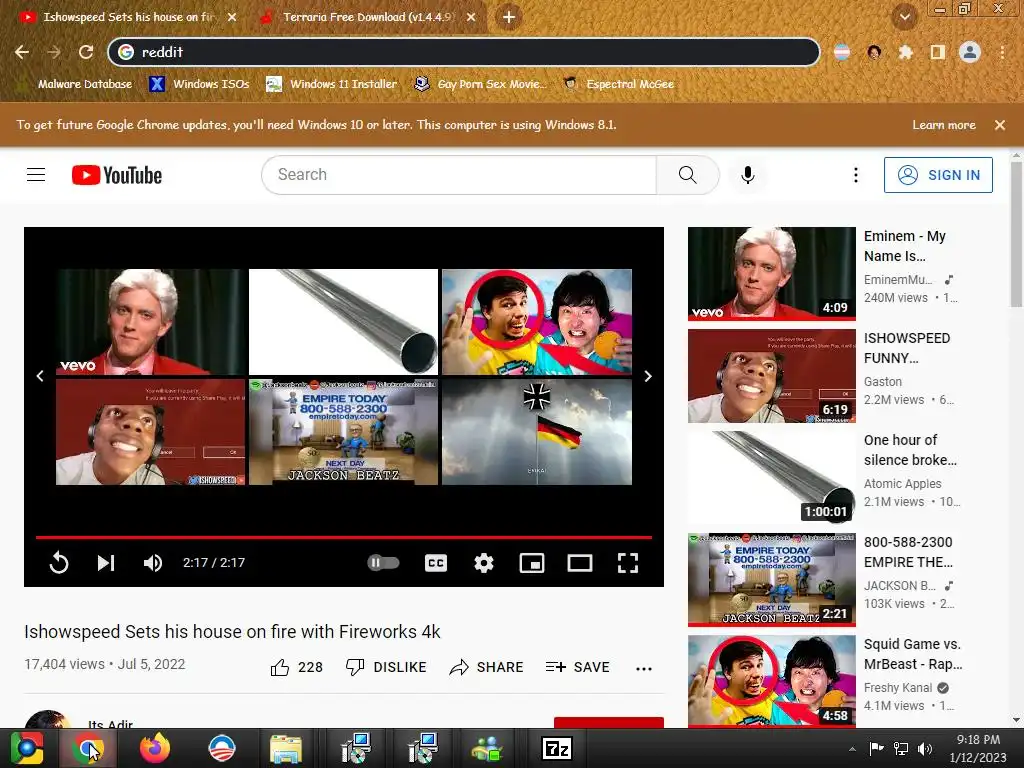The width and height of the screenshot is (1024, 768).
Task: Switch to Terraria Free Download tab
Action: point(368,17)
